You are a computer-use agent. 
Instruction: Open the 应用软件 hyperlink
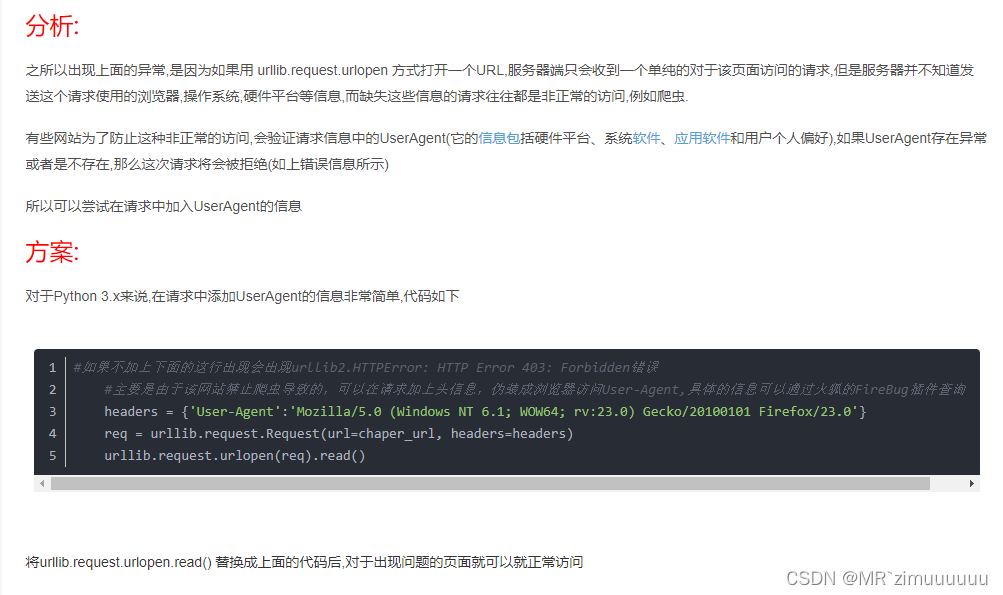(x=702, y=138)
